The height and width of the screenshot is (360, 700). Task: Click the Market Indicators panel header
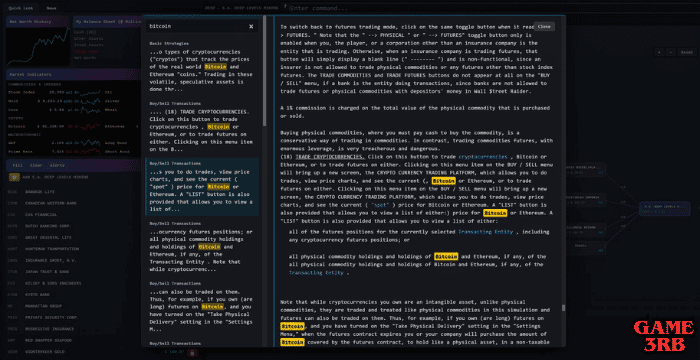[74, 75]
